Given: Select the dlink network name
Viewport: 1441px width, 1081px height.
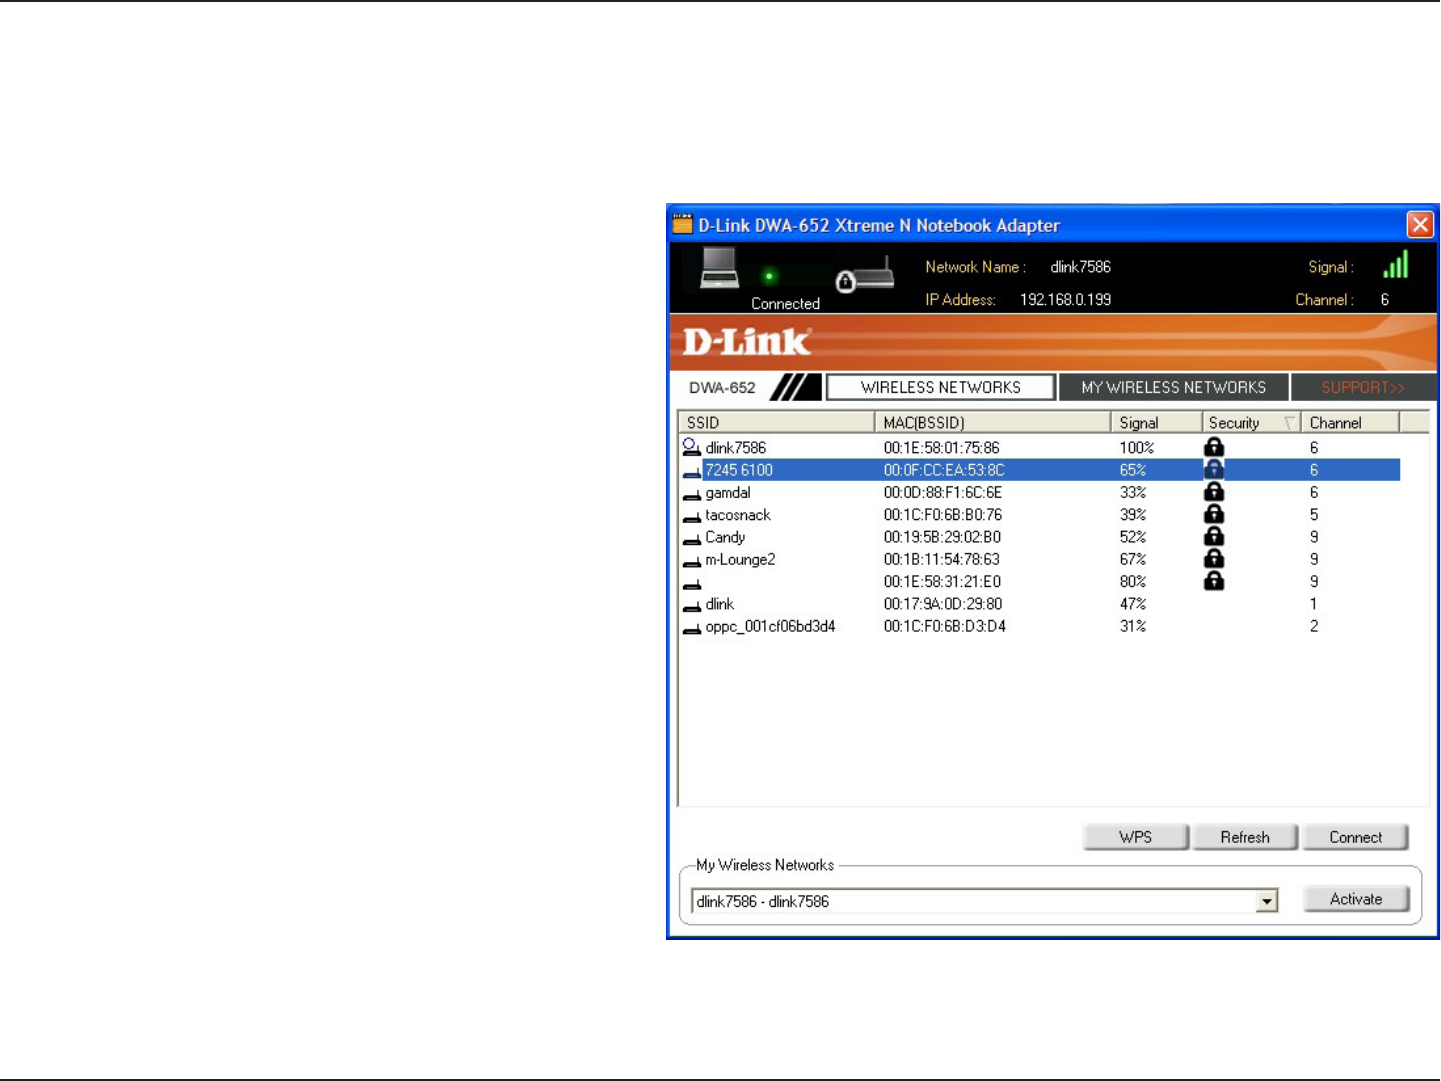Looking at the screenshot, I should 719,604.
